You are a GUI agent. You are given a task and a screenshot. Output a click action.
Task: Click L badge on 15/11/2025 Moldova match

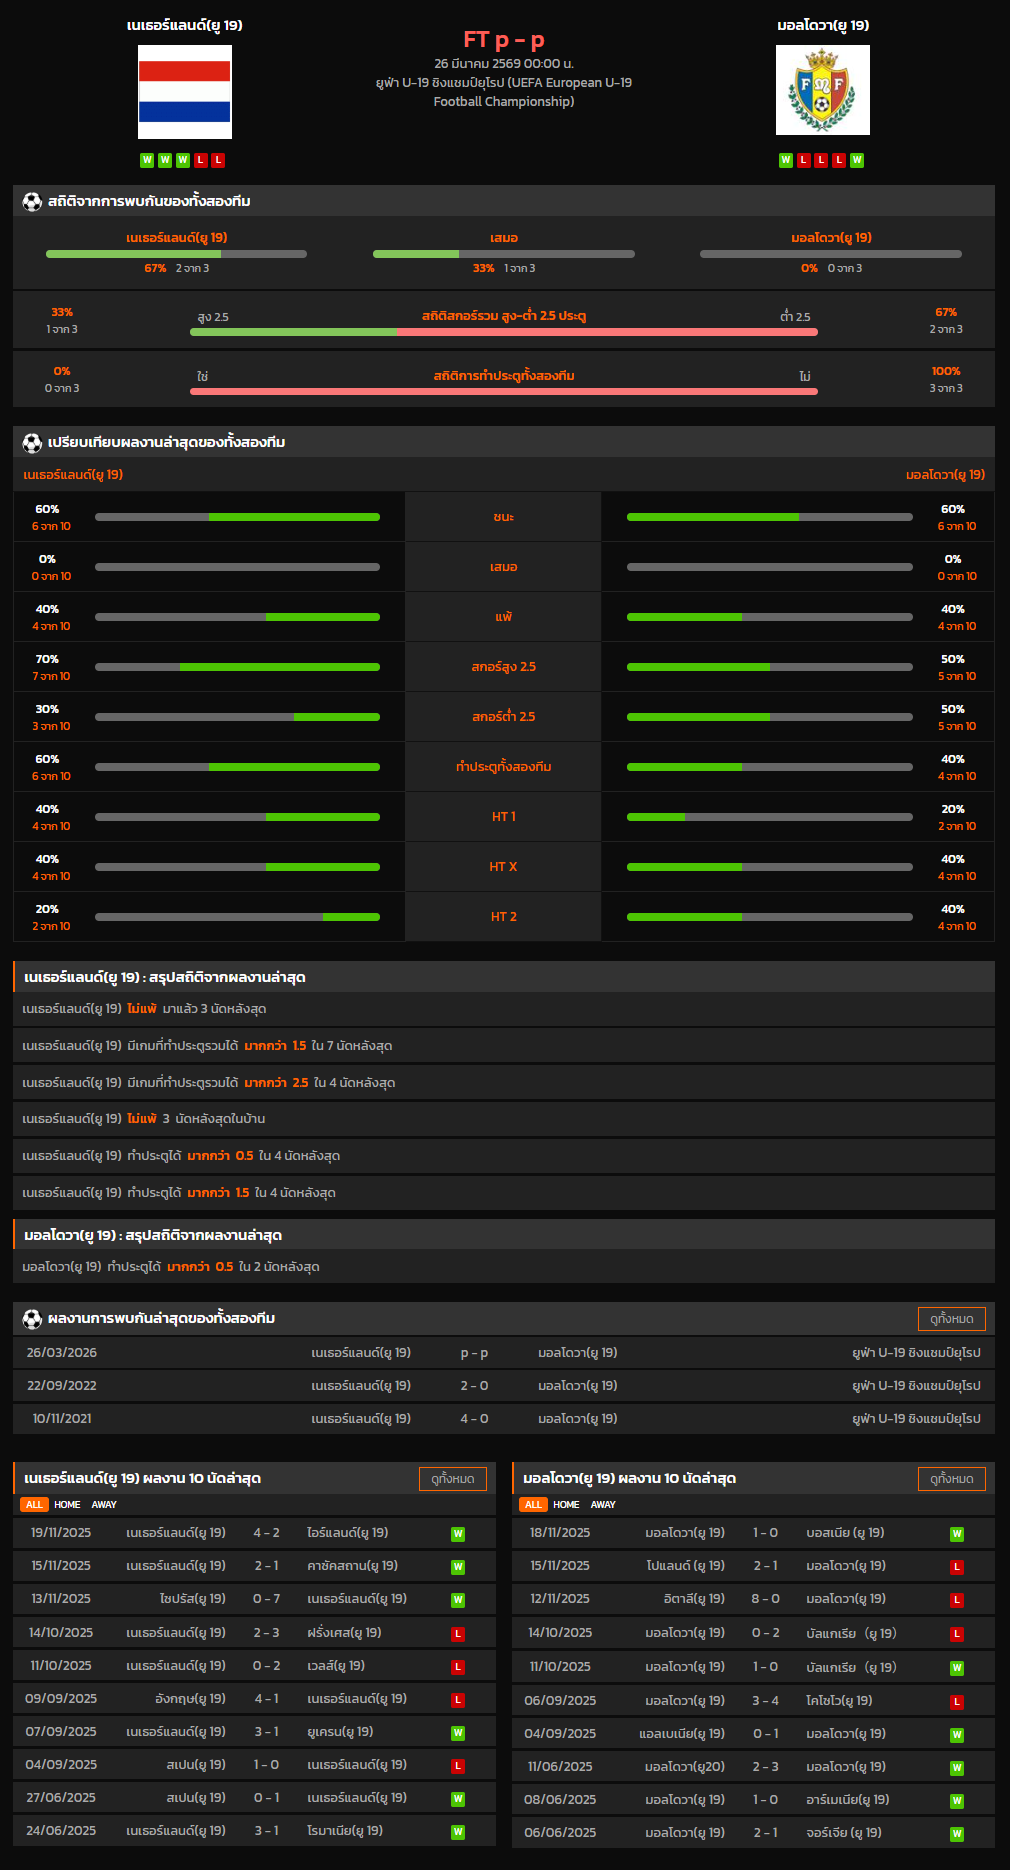[x=956, y=1567]
